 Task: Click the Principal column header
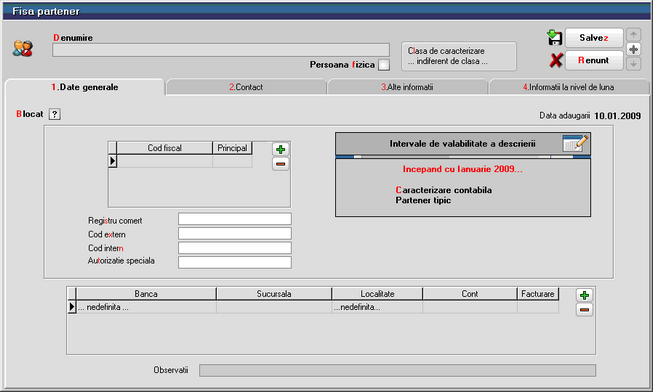pyautogui.click(x=232, y=148)
